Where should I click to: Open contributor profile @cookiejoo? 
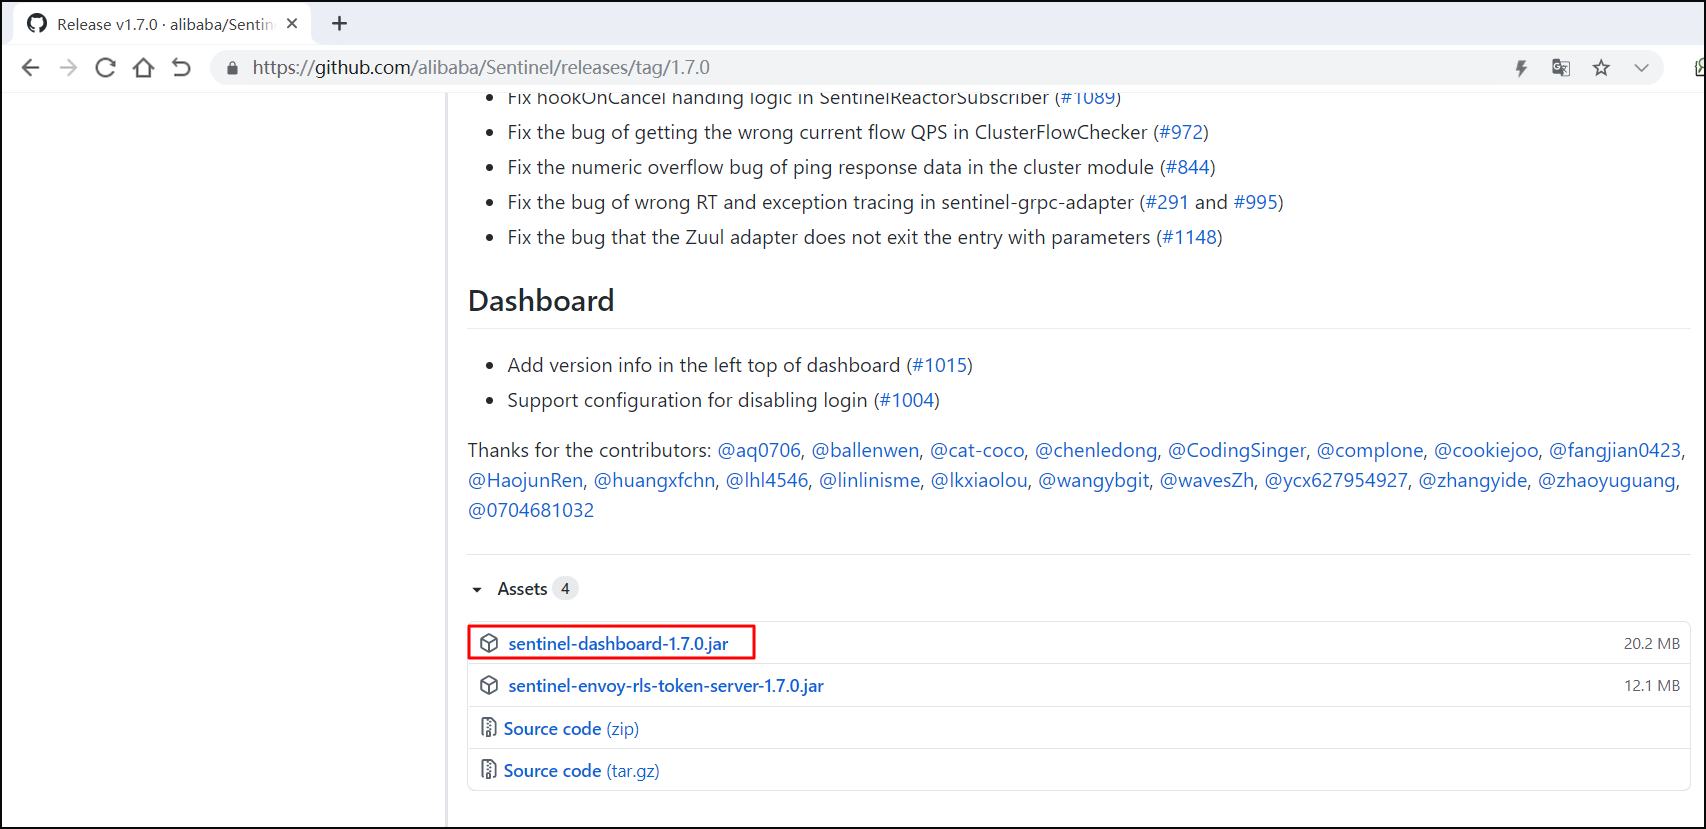pyautogui.click(x=1486, y=451)
